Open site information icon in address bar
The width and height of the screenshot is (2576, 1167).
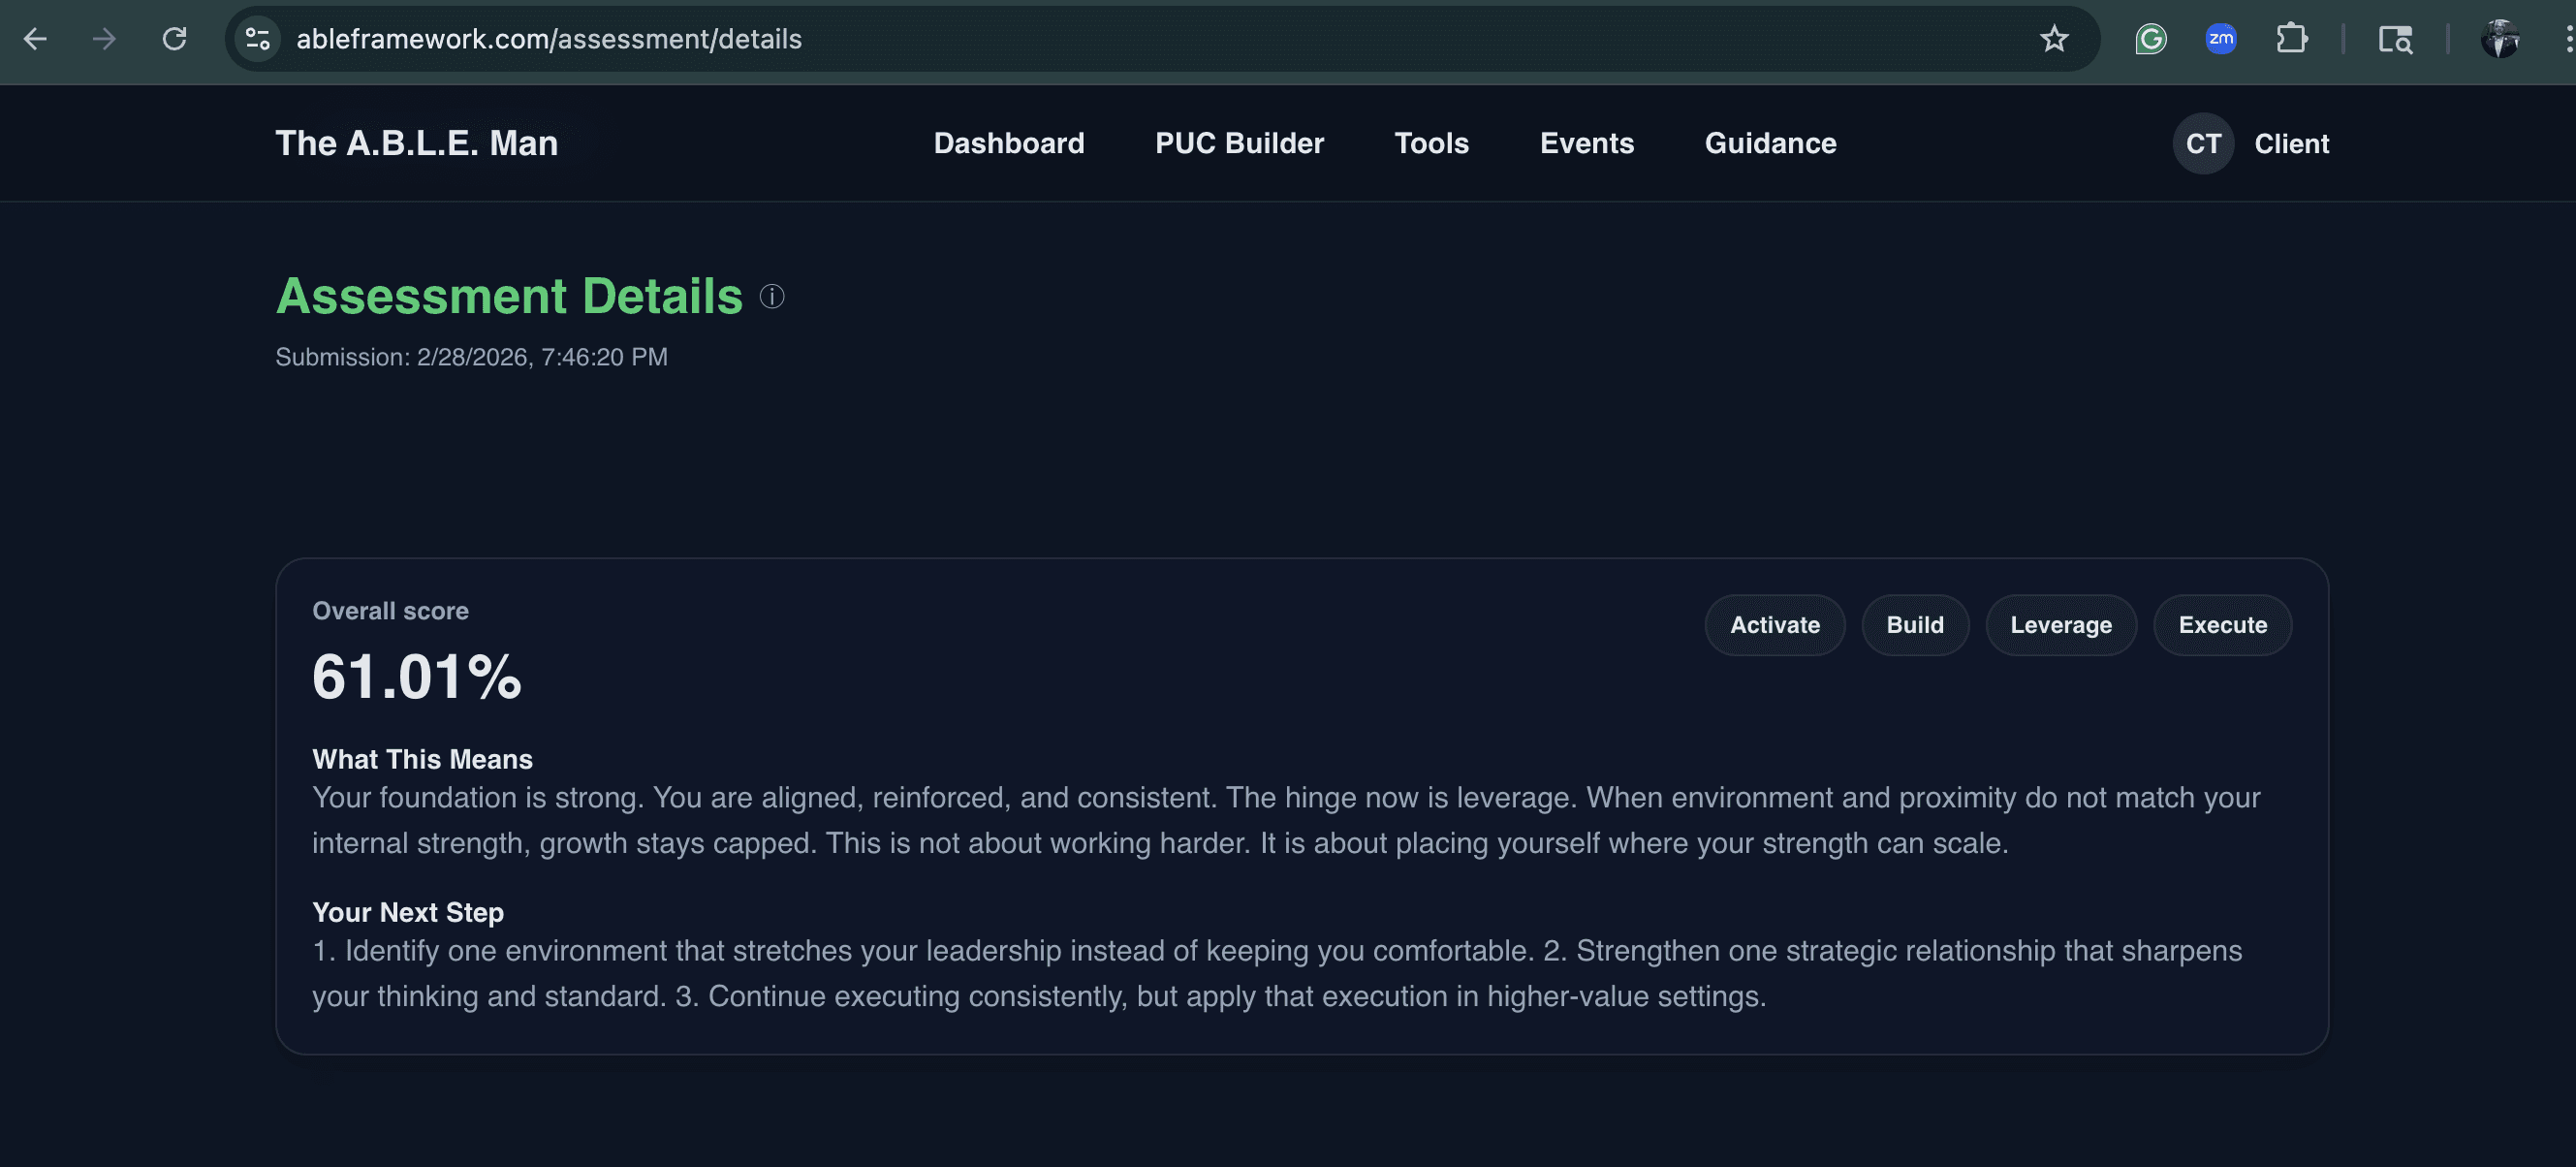pyautogui.click(x=258, y=39)
